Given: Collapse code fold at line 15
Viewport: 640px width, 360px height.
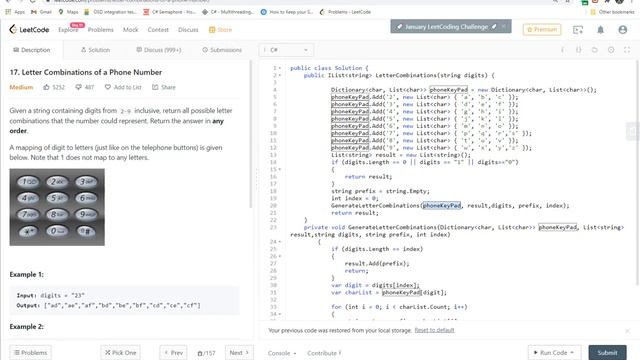Looking at the screenshot, I should coord(280,169).
